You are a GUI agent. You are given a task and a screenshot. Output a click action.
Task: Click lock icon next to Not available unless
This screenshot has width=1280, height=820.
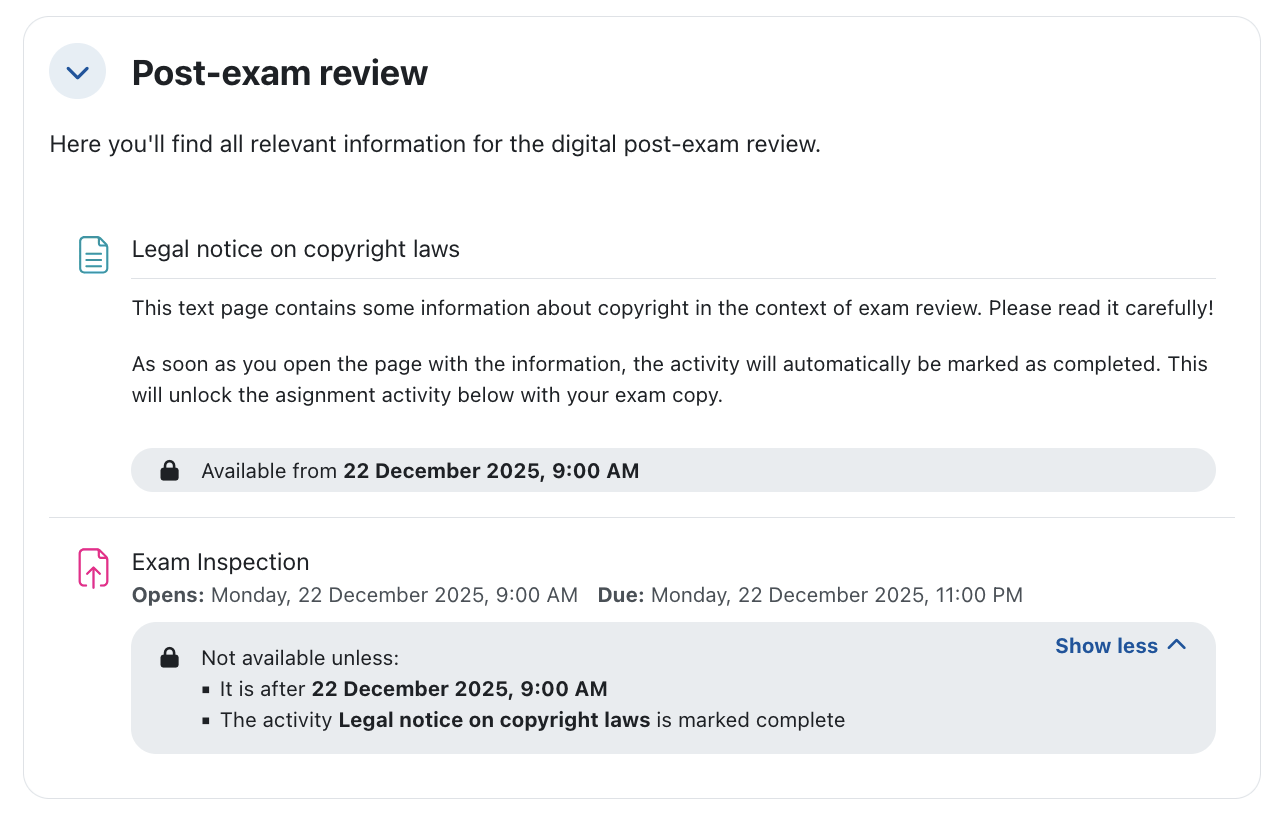(170, 658)
